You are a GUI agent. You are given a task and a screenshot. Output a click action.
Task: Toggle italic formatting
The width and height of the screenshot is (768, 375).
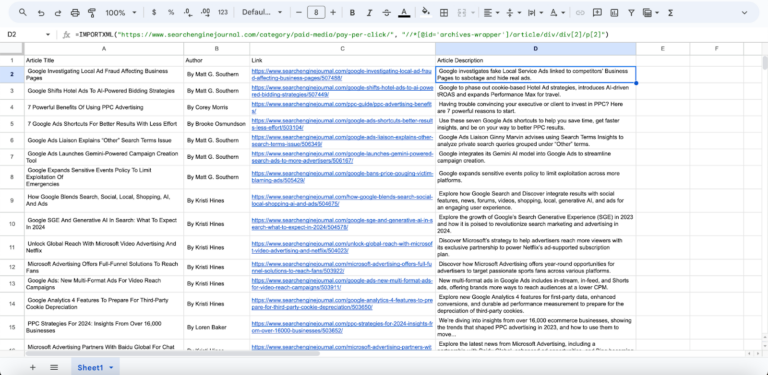click(369, 13)
